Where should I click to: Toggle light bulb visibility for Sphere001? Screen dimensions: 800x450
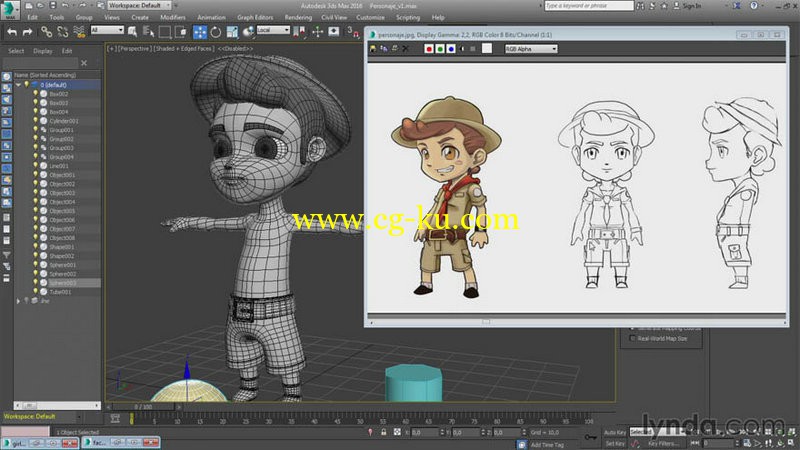tap(35, 265)
